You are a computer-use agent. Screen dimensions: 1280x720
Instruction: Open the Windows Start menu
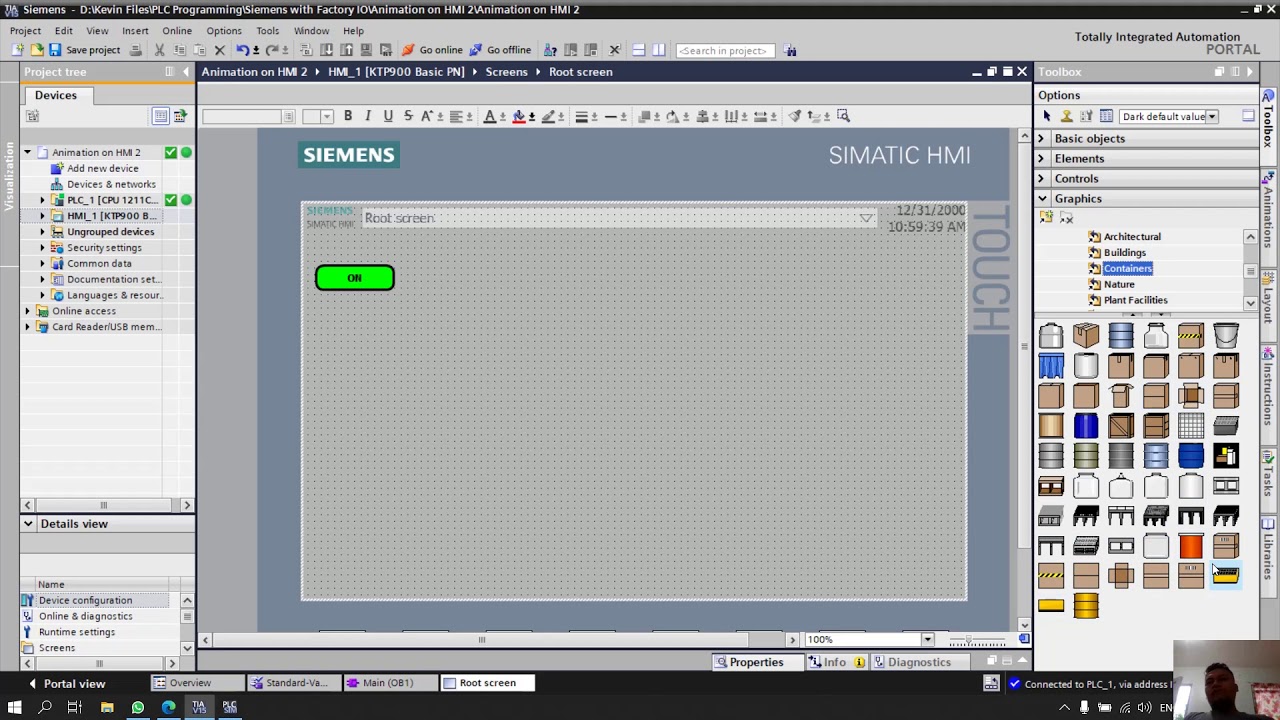coord(15,708)
